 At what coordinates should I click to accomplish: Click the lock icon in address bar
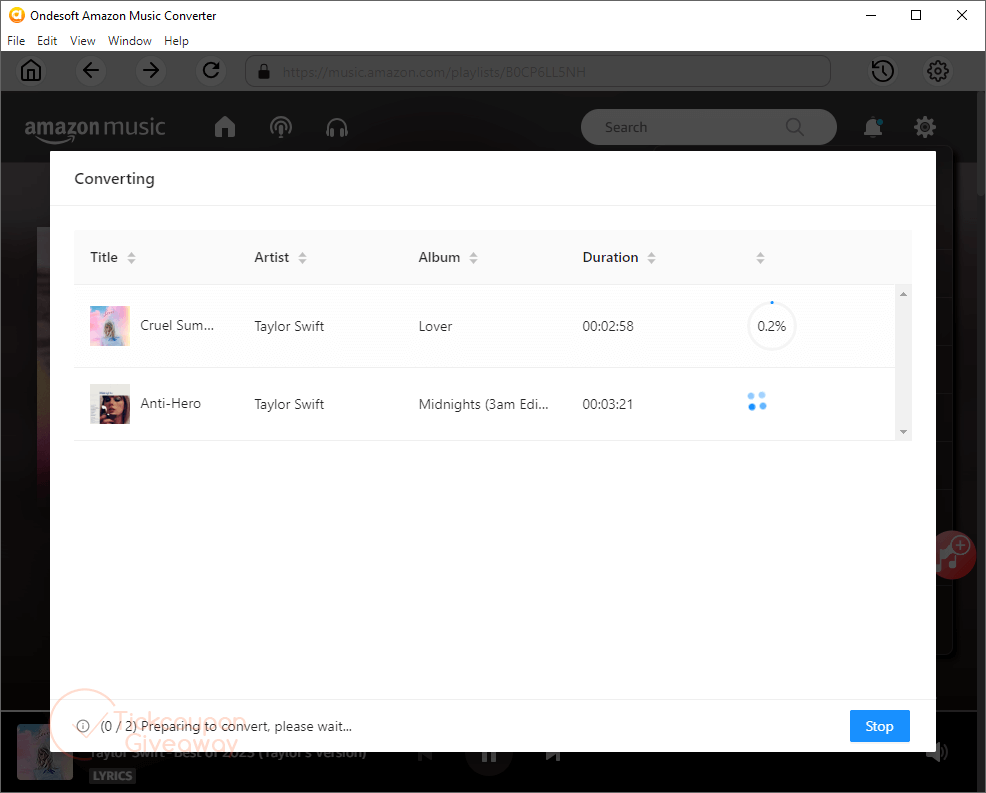point(264,71)
